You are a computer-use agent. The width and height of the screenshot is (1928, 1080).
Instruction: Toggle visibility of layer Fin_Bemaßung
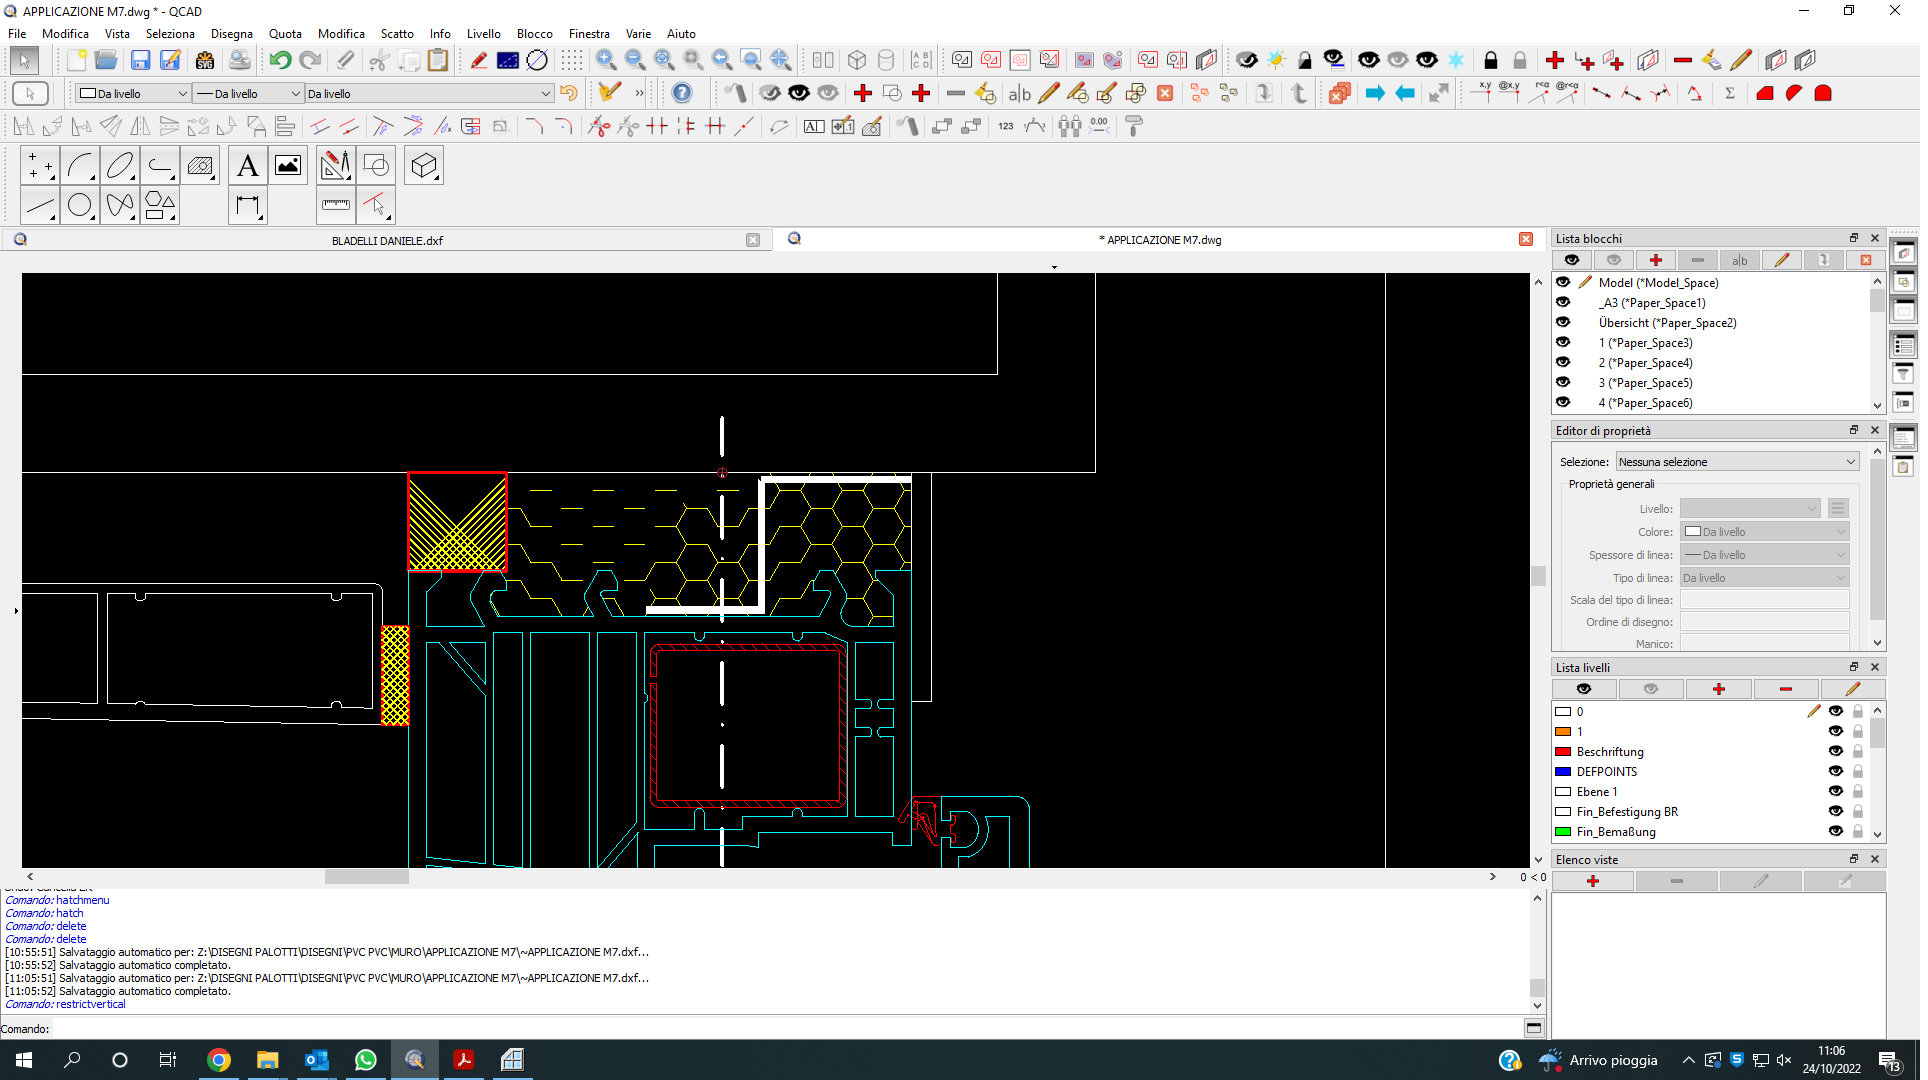coord(1835,831)
